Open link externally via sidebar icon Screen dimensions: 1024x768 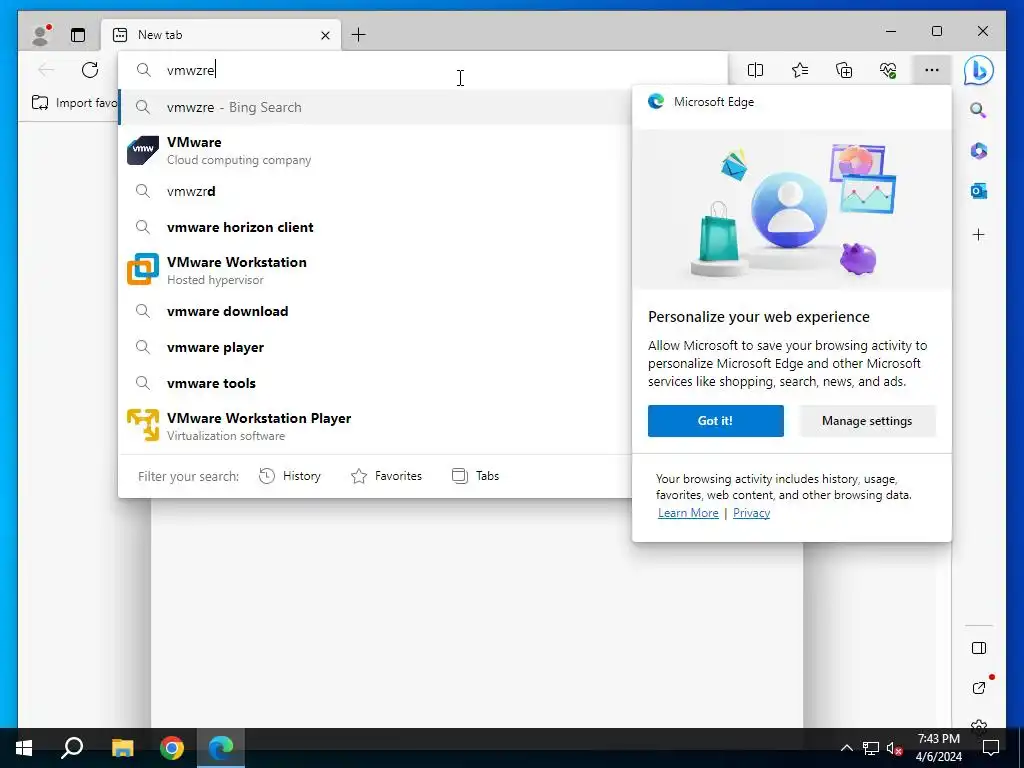pyautogui.click(x=979, y=688)
